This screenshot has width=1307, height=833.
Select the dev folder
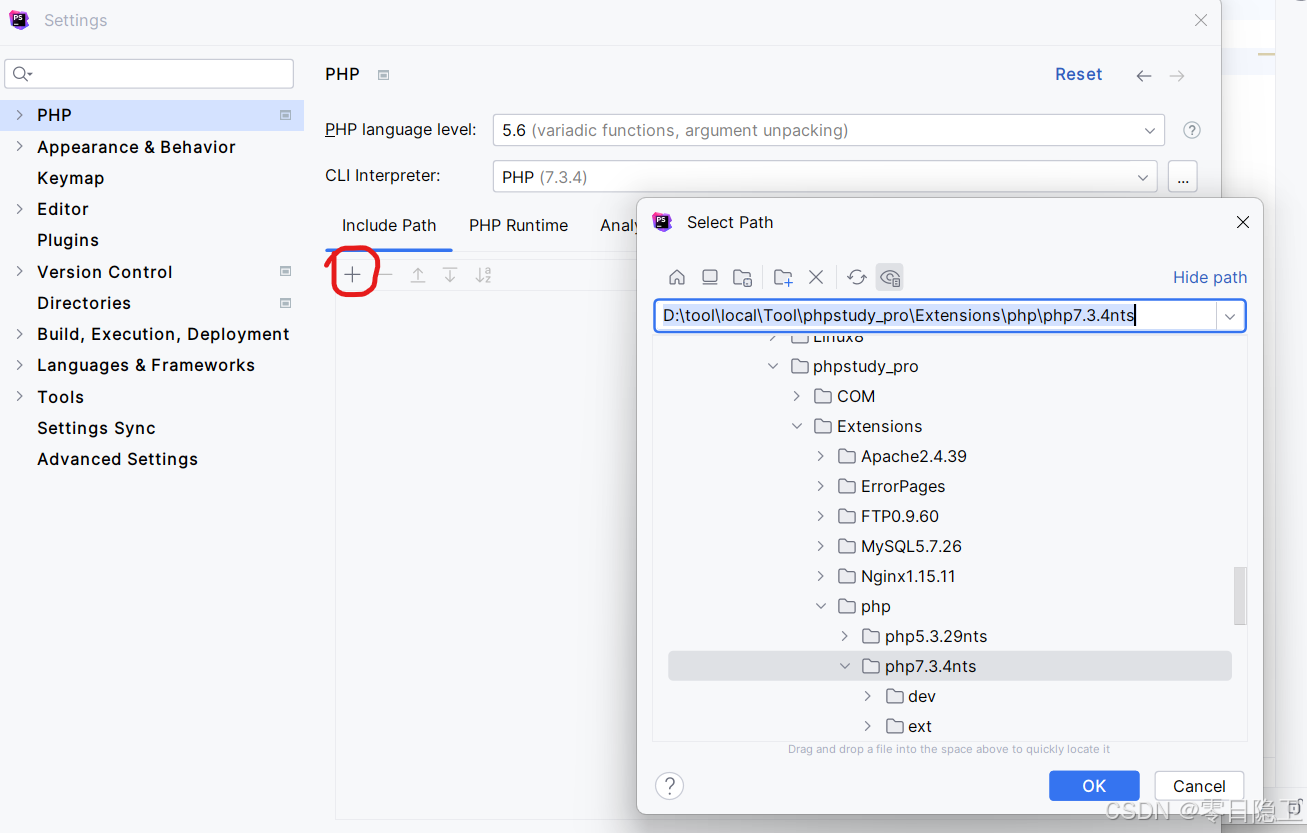point(922,696)
